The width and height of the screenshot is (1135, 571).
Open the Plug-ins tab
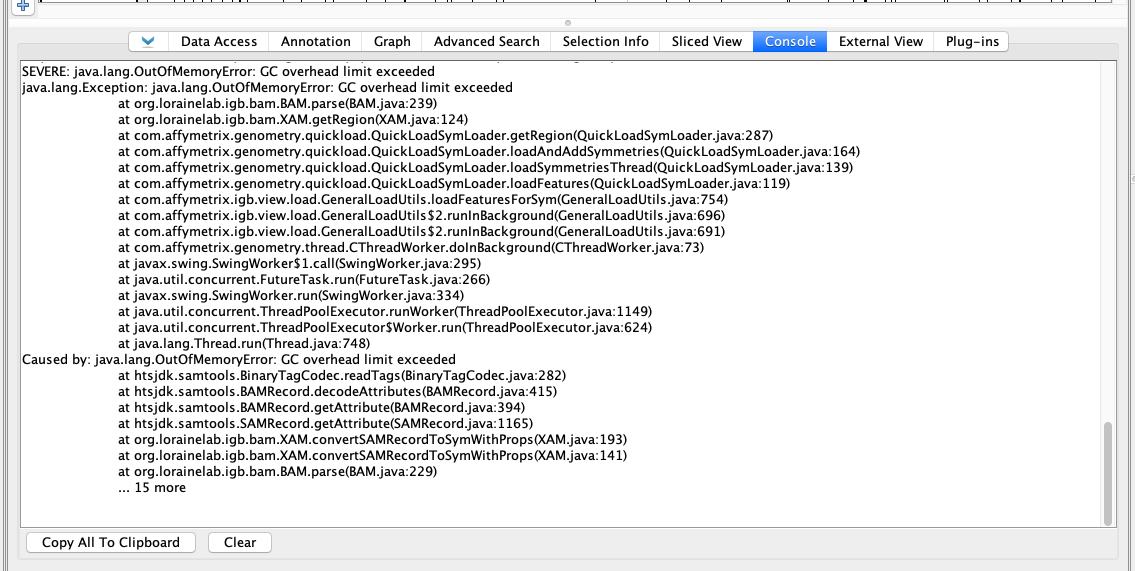[971, 41]
